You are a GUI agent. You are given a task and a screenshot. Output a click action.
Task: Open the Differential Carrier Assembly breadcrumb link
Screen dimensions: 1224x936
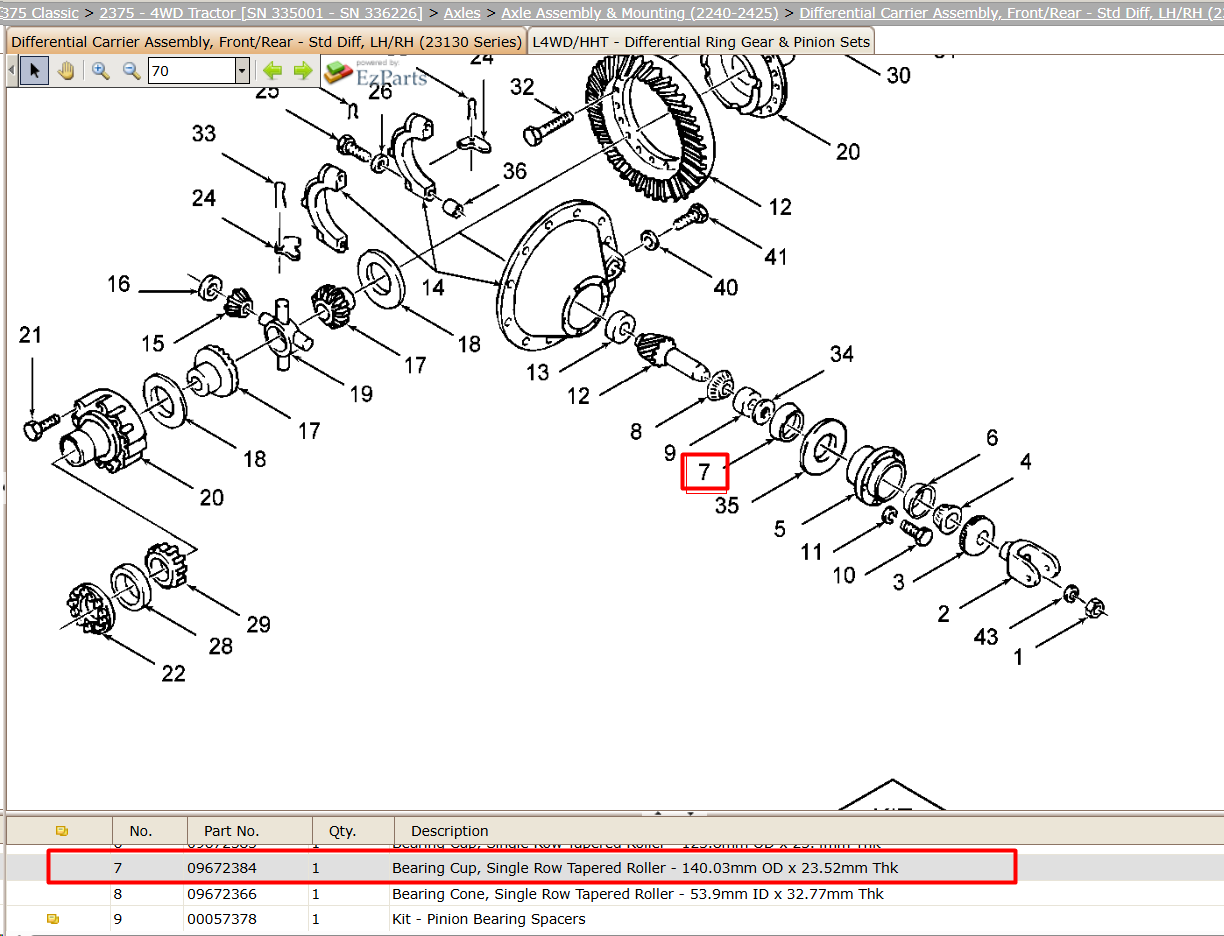pyautogui.click(x=1010, y=13)
